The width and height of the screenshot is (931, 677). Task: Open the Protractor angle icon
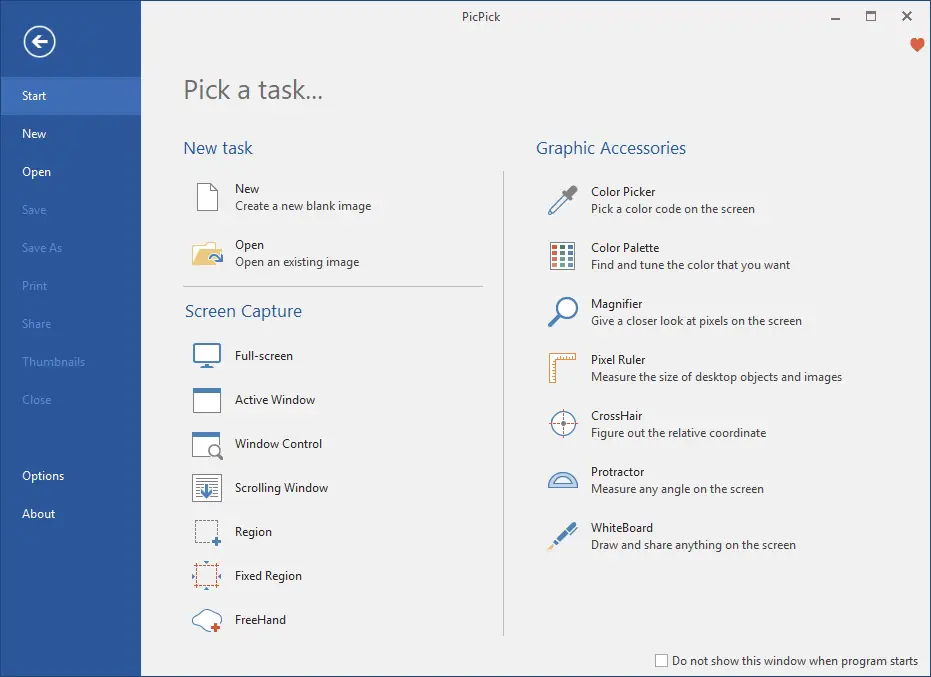563,480
